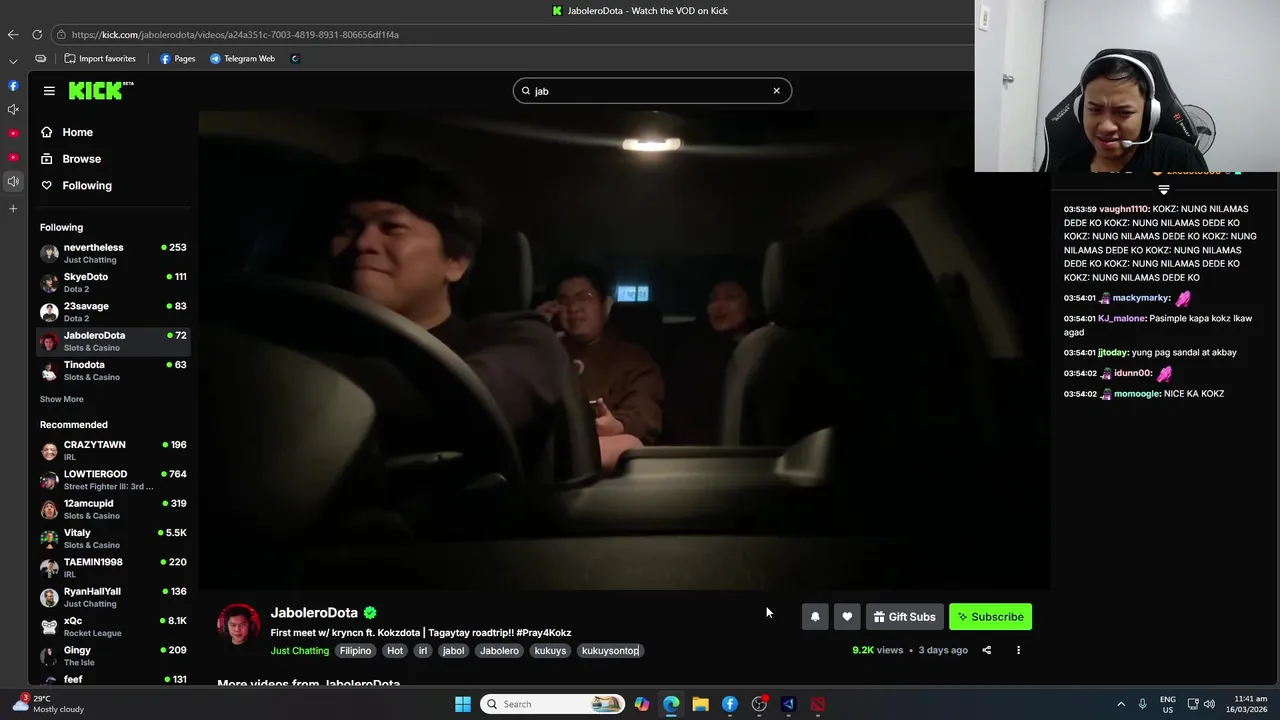The height and width of the screenshot is (720, 1280).
Task: Go back in the browser
Action: click(x=13, y=34)
